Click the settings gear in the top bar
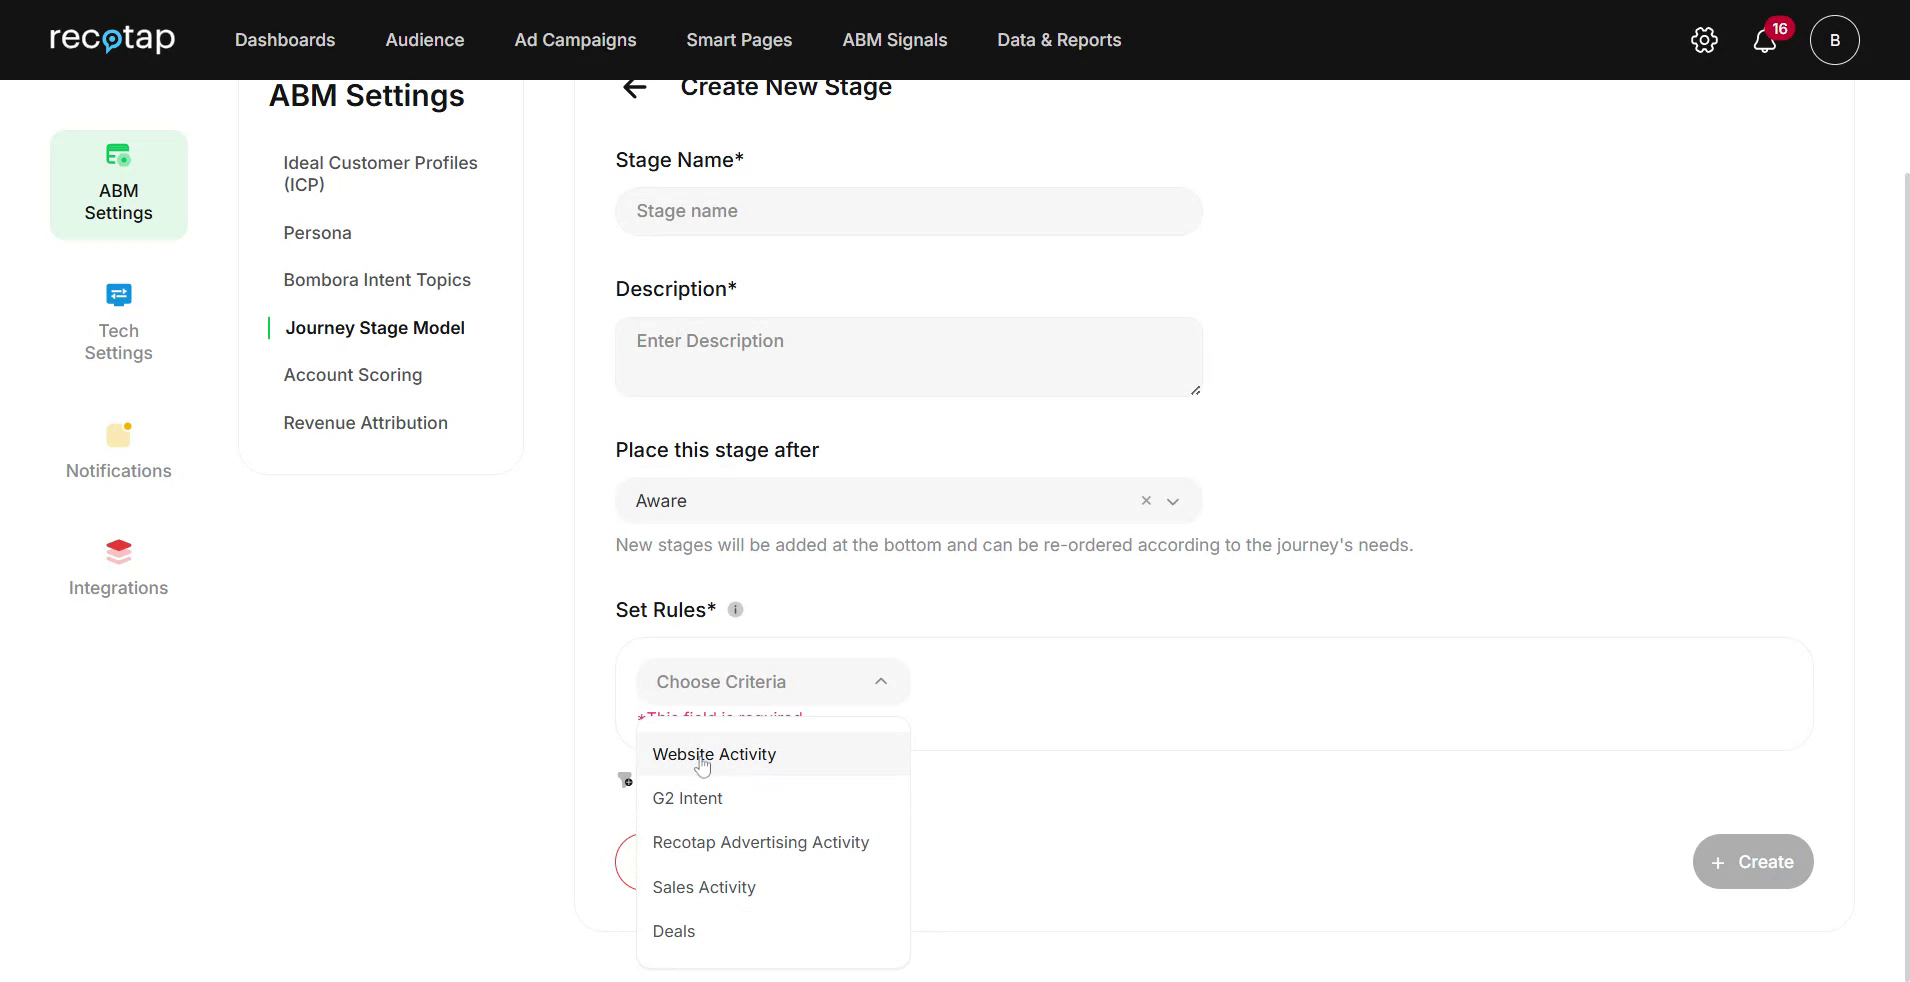The image size is (1910, 982). pos(1703,40)
